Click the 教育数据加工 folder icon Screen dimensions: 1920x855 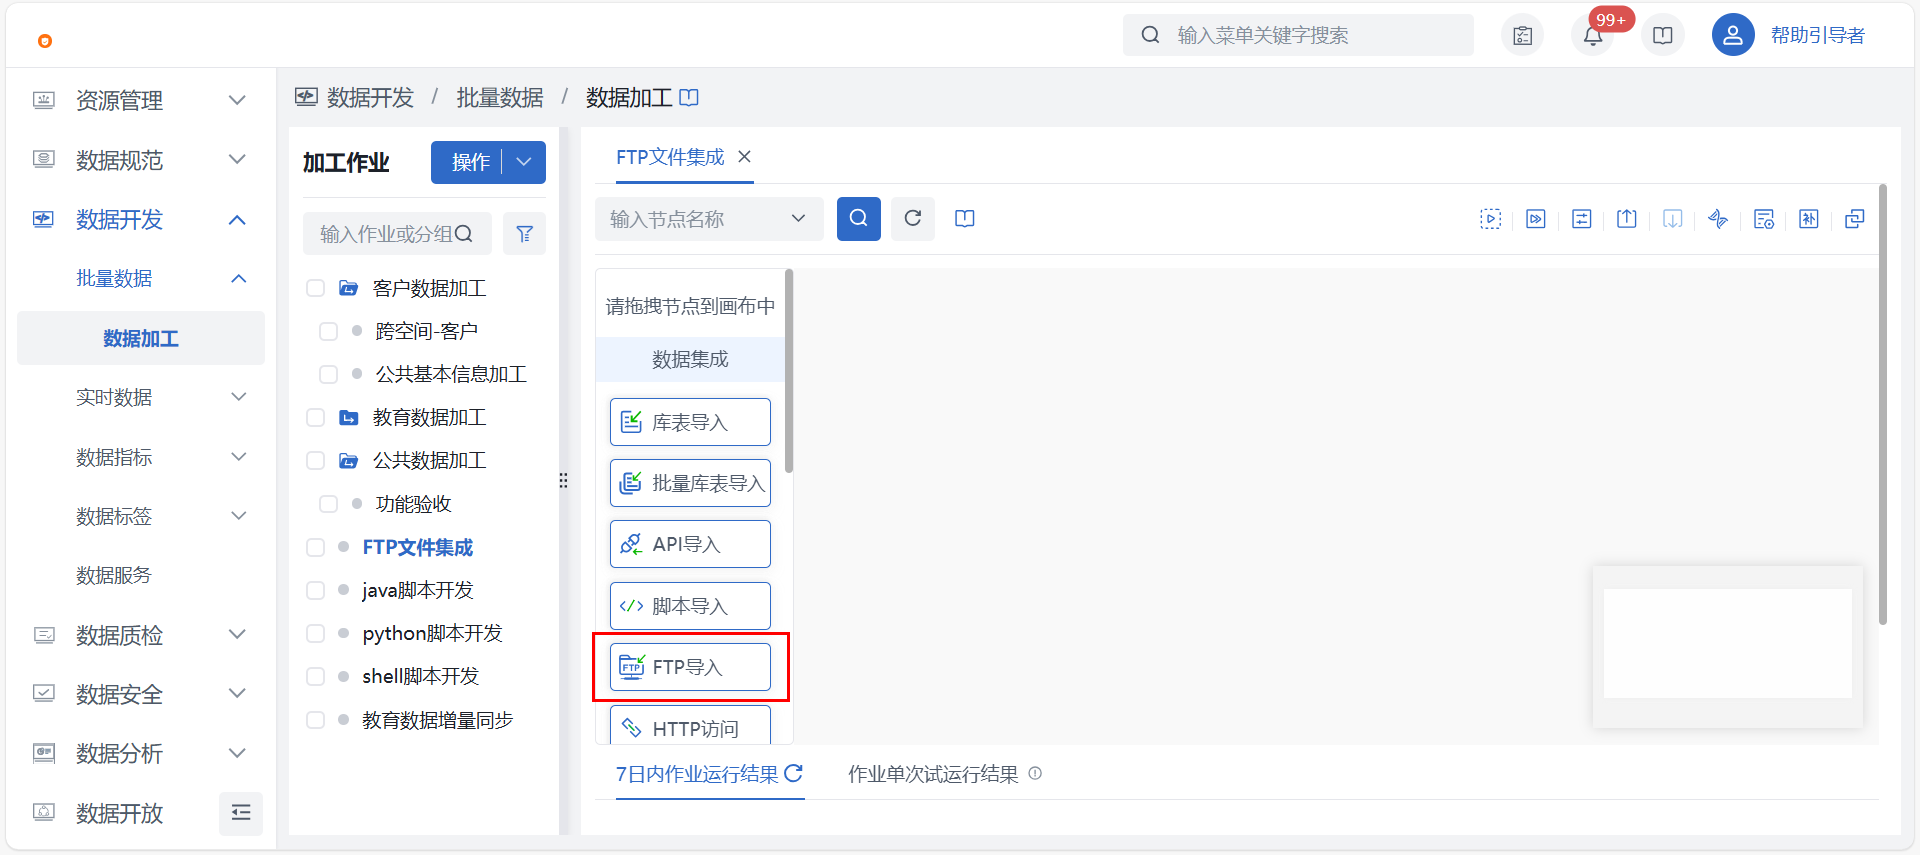348,418
